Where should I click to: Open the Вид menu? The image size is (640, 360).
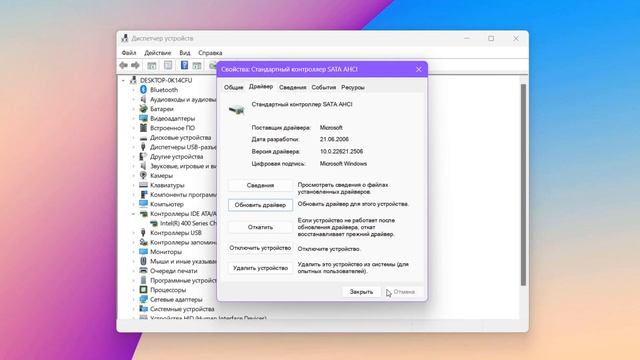tap(185, 53)
